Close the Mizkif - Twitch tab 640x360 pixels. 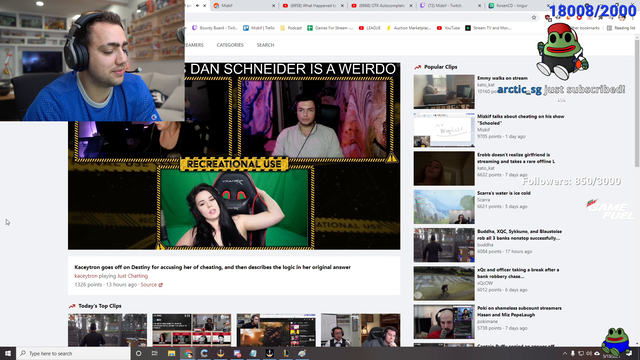click(x=479, y=6)
